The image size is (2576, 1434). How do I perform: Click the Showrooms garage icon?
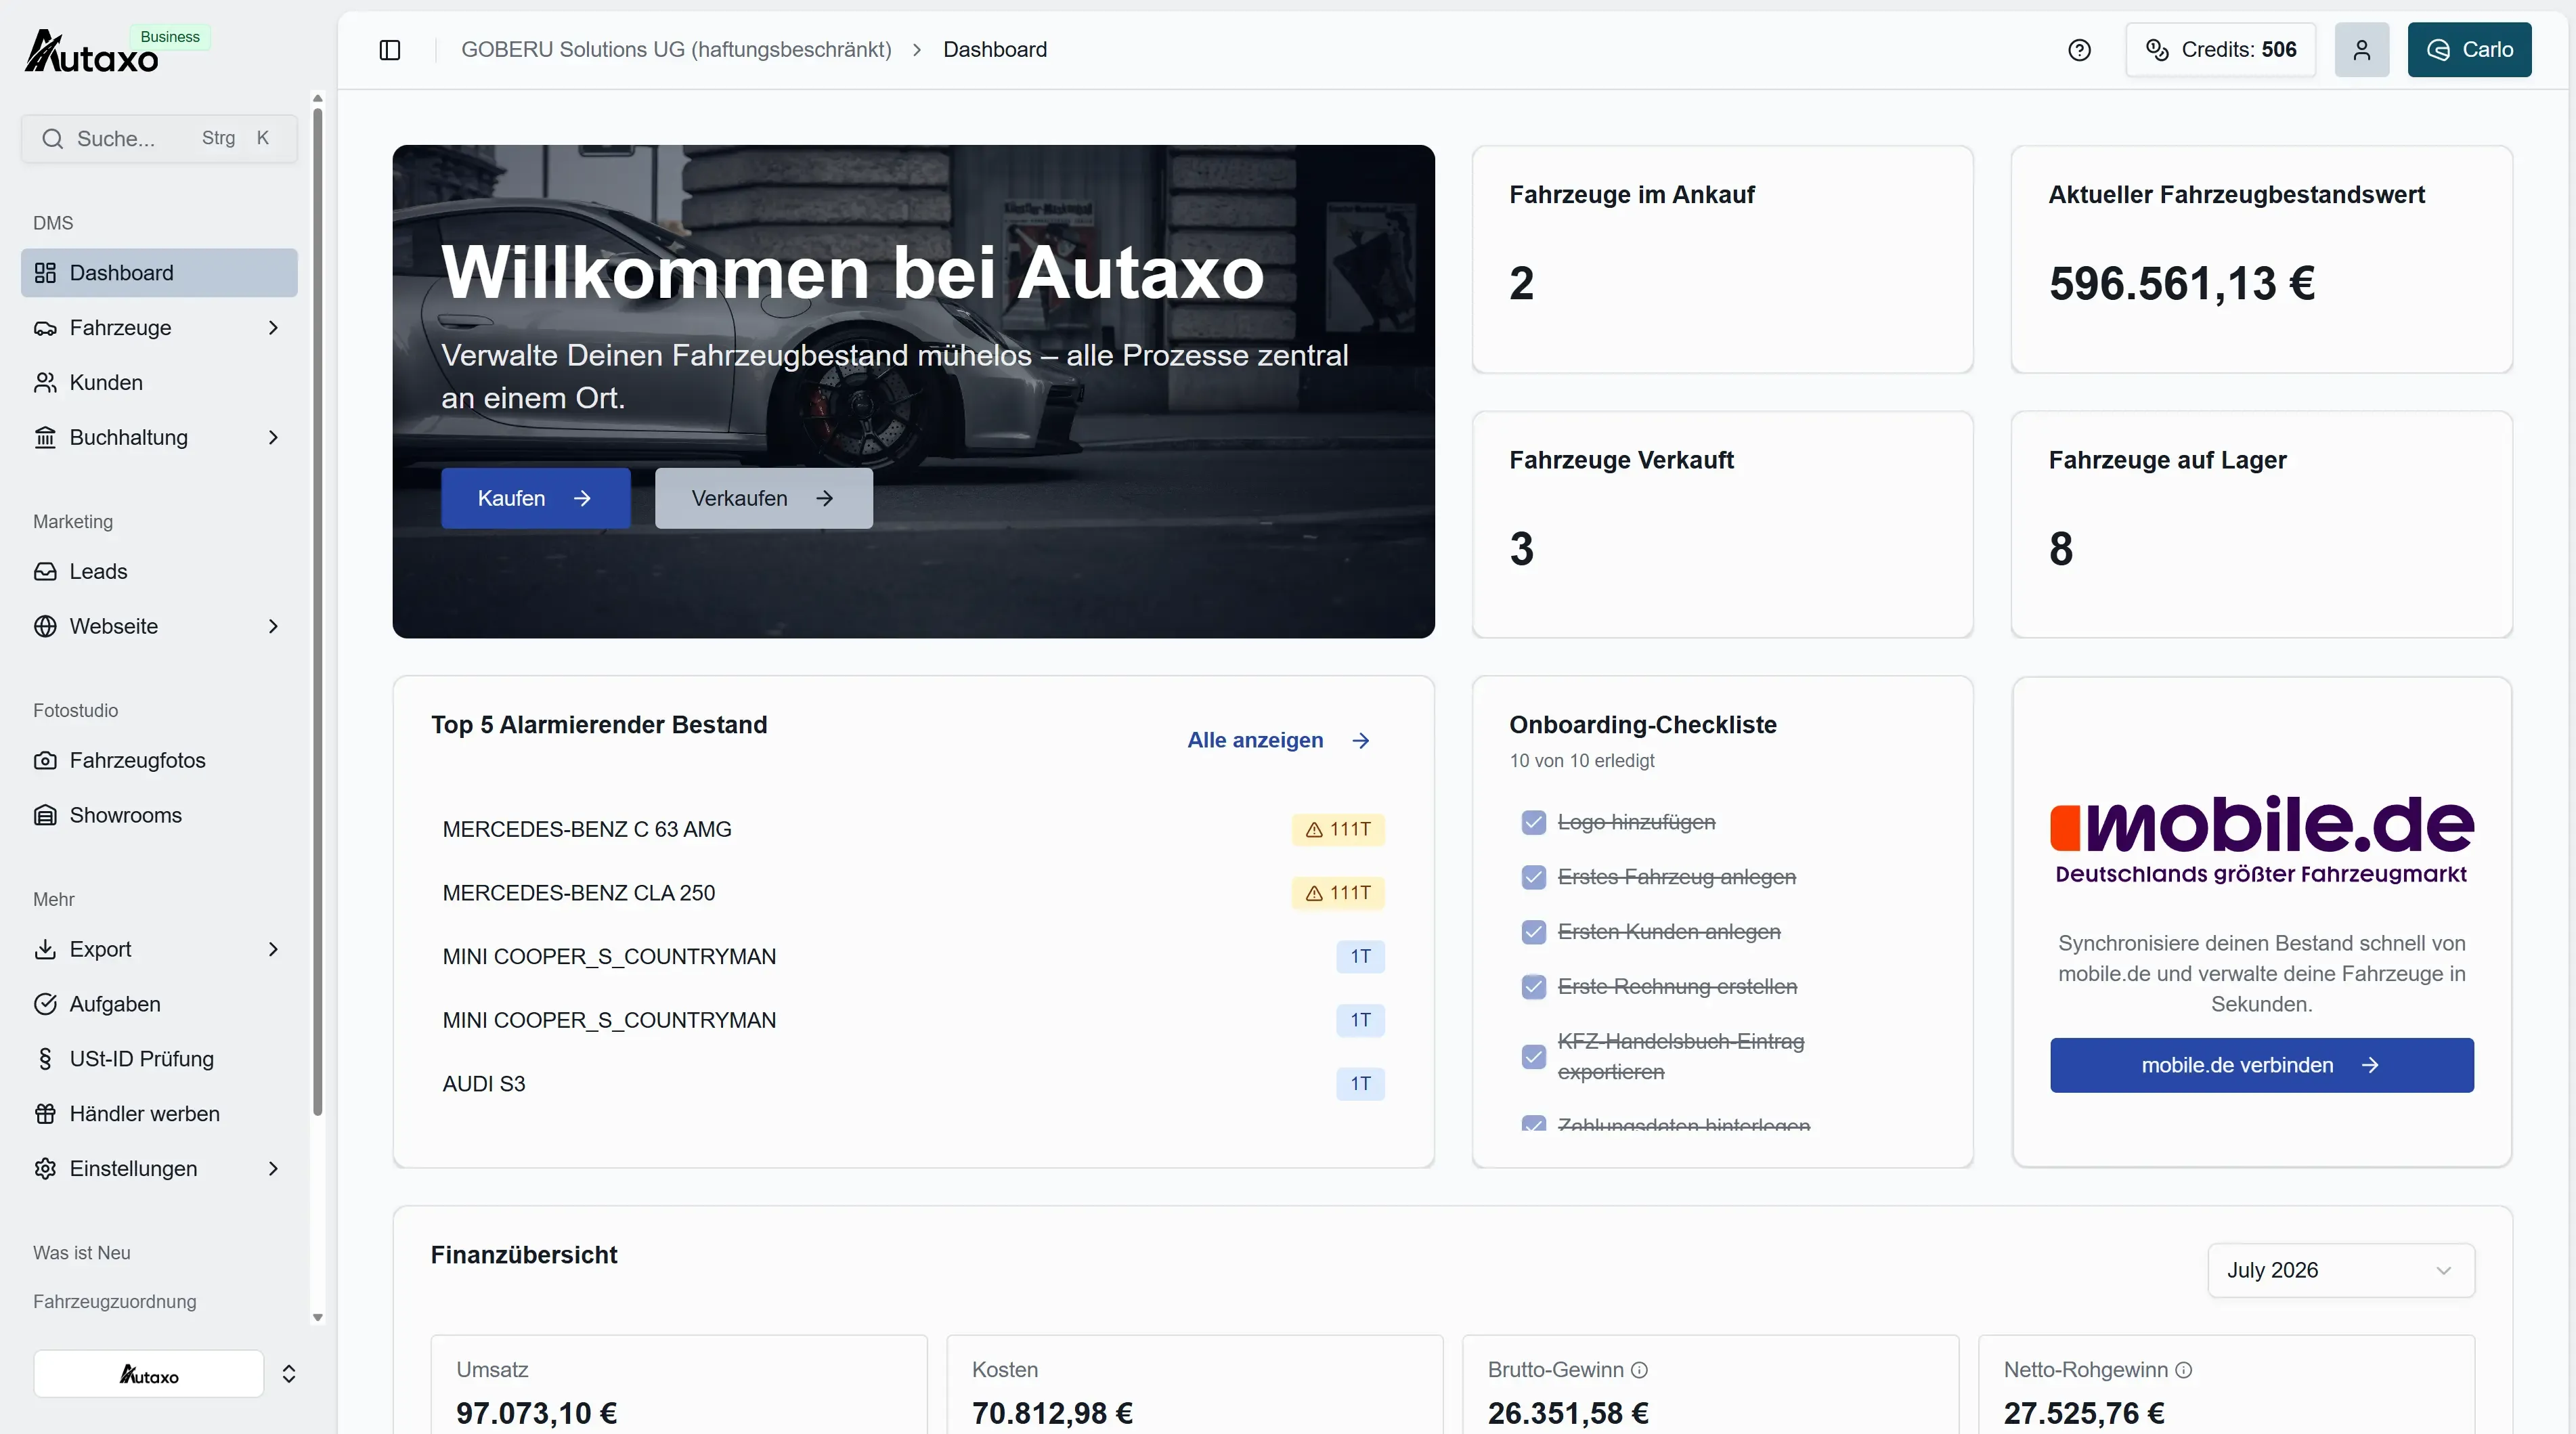(45, 816)
